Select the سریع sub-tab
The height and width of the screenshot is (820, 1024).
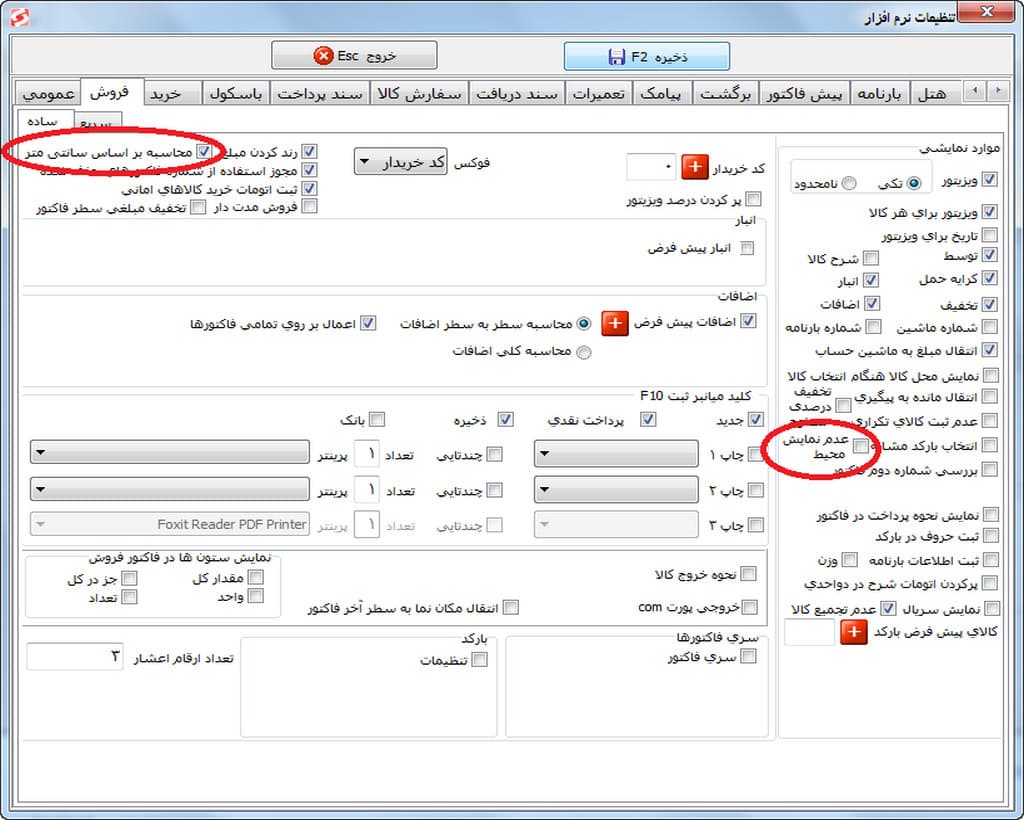[x=97, y=123]
